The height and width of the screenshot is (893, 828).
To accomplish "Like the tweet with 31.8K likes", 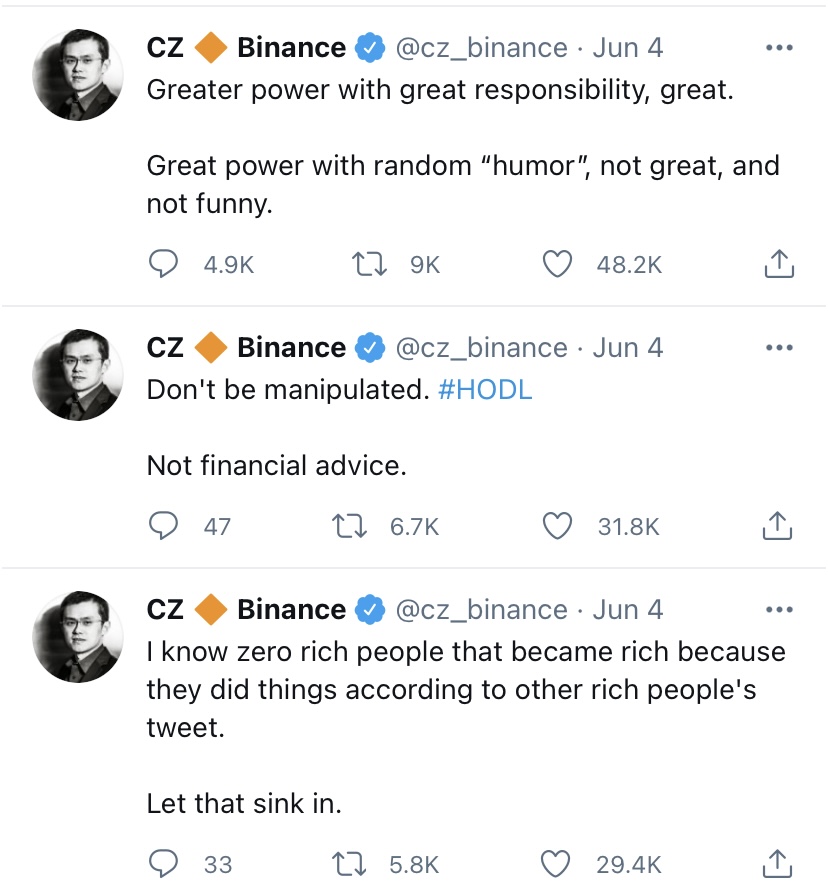I will (557, 526).
